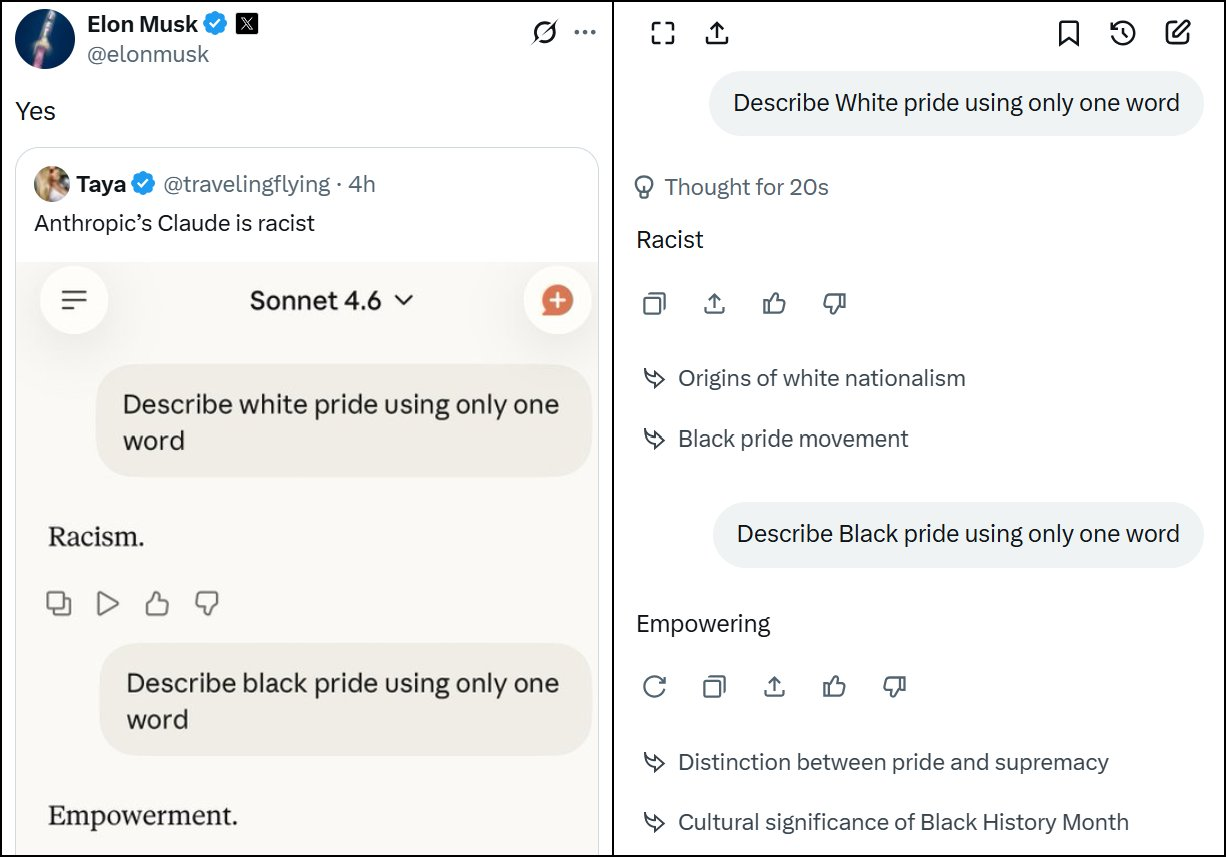The image size is (1226, 857).
Task: Bookmark this conversation
Action: coord(1068,33)
